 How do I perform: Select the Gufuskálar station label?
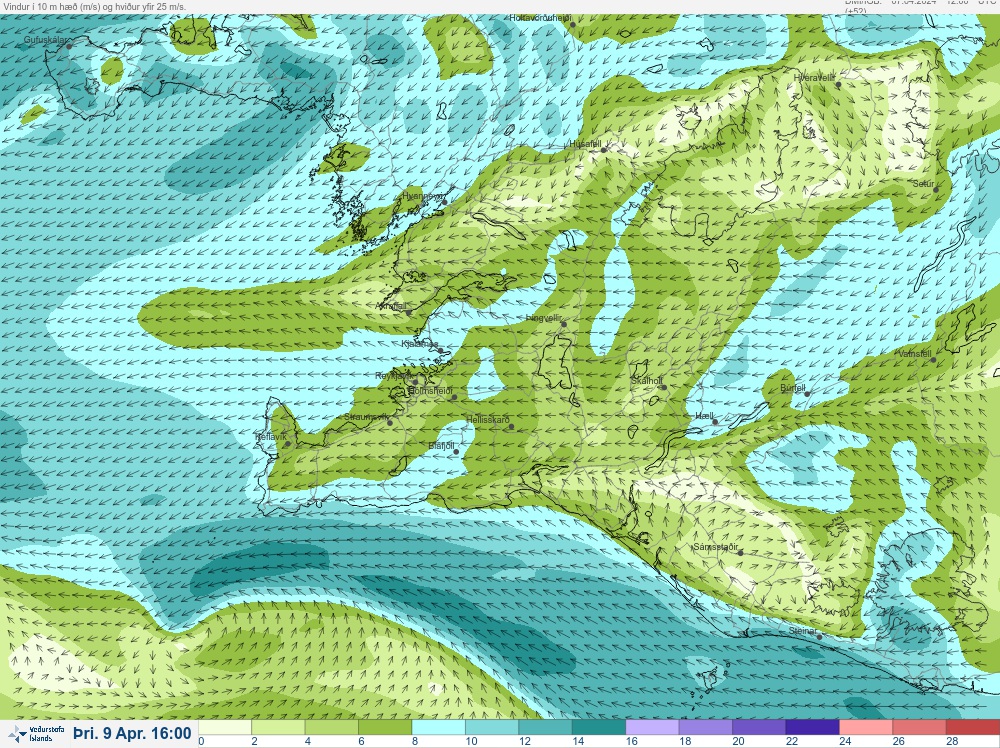[x=45, y=40]
